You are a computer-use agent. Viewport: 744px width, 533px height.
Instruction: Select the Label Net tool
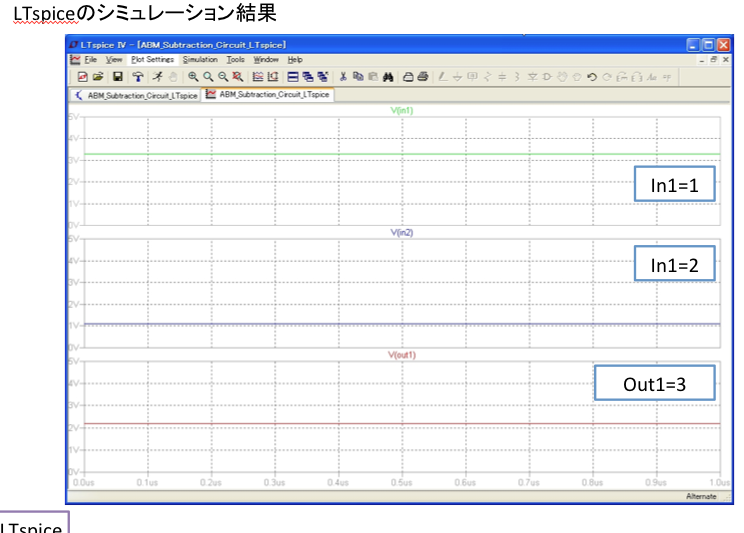pyautogui.click(x=473, y=76)
